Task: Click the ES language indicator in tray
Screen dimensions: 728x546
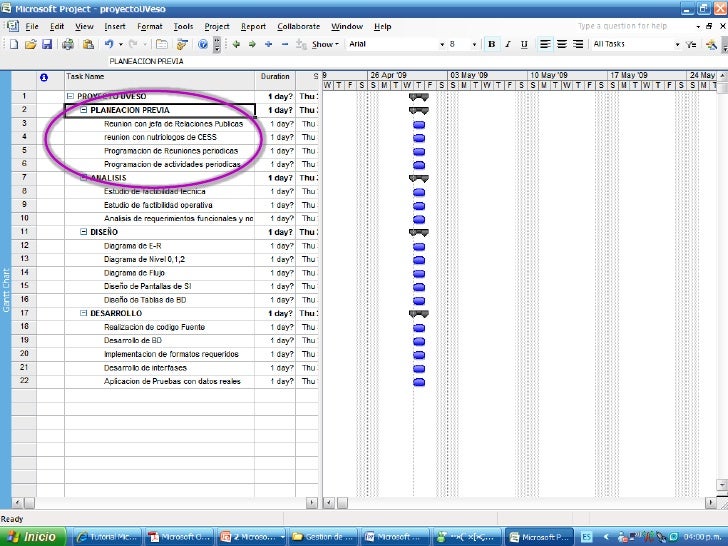Action: (586, 537)
